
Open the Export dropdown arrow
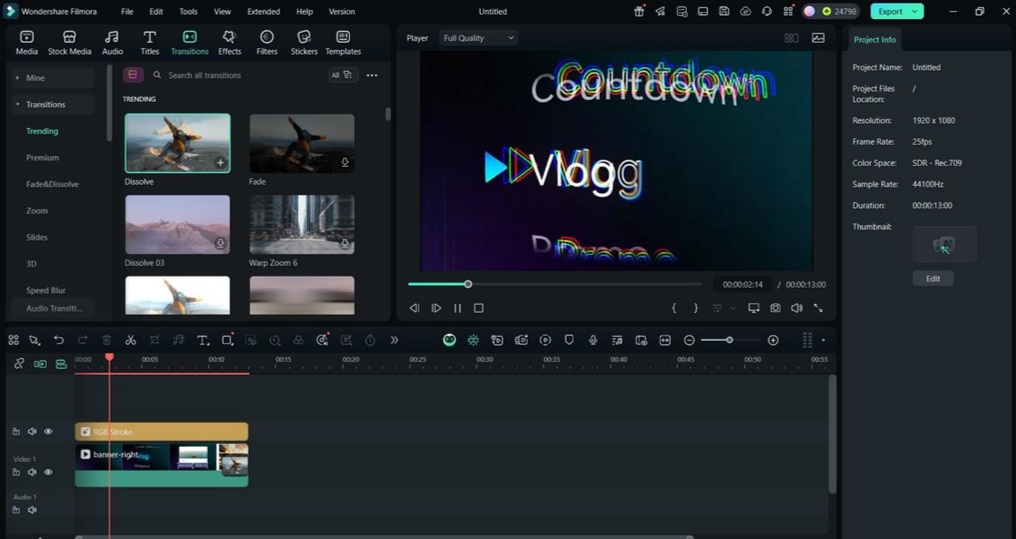[x=914, y=11]
